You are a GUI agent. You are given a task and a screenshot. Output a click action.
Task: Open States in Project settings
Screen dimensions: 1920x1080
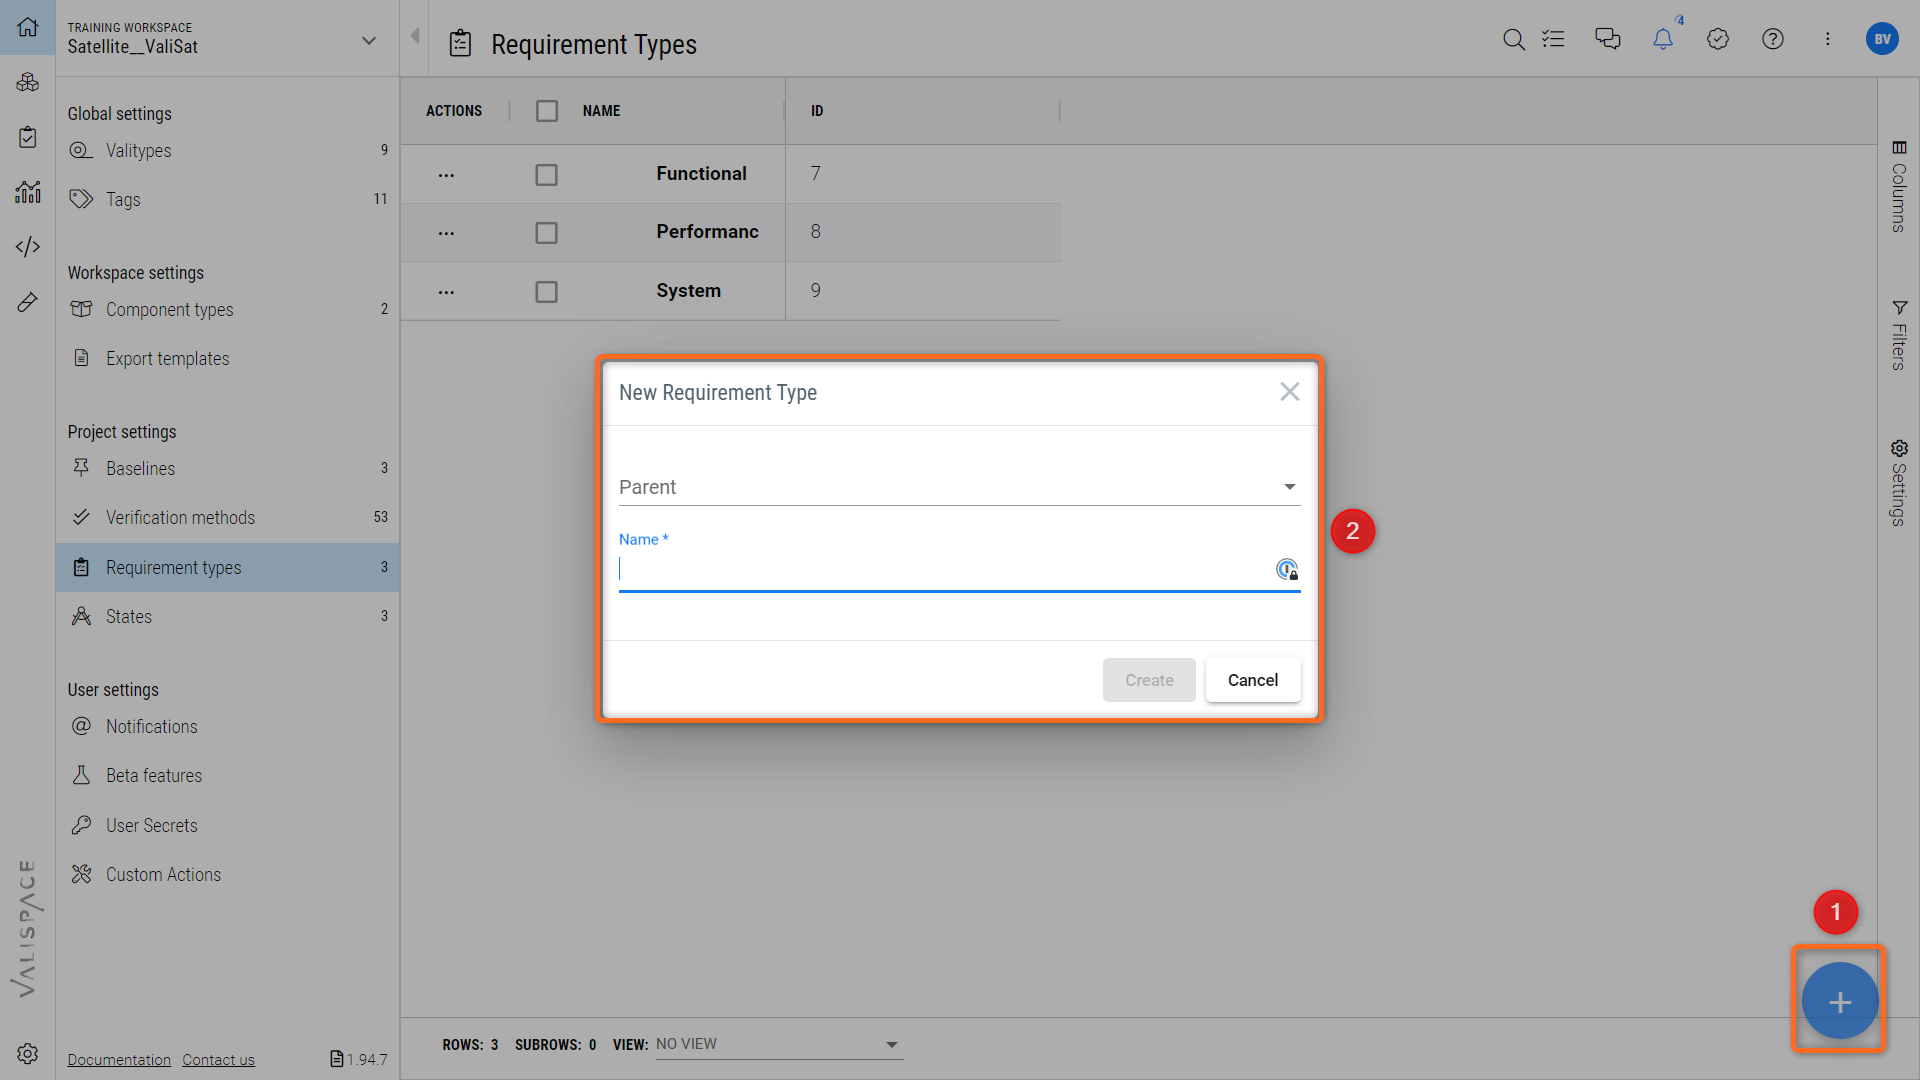pyautogui.click(x=228, y=617)
